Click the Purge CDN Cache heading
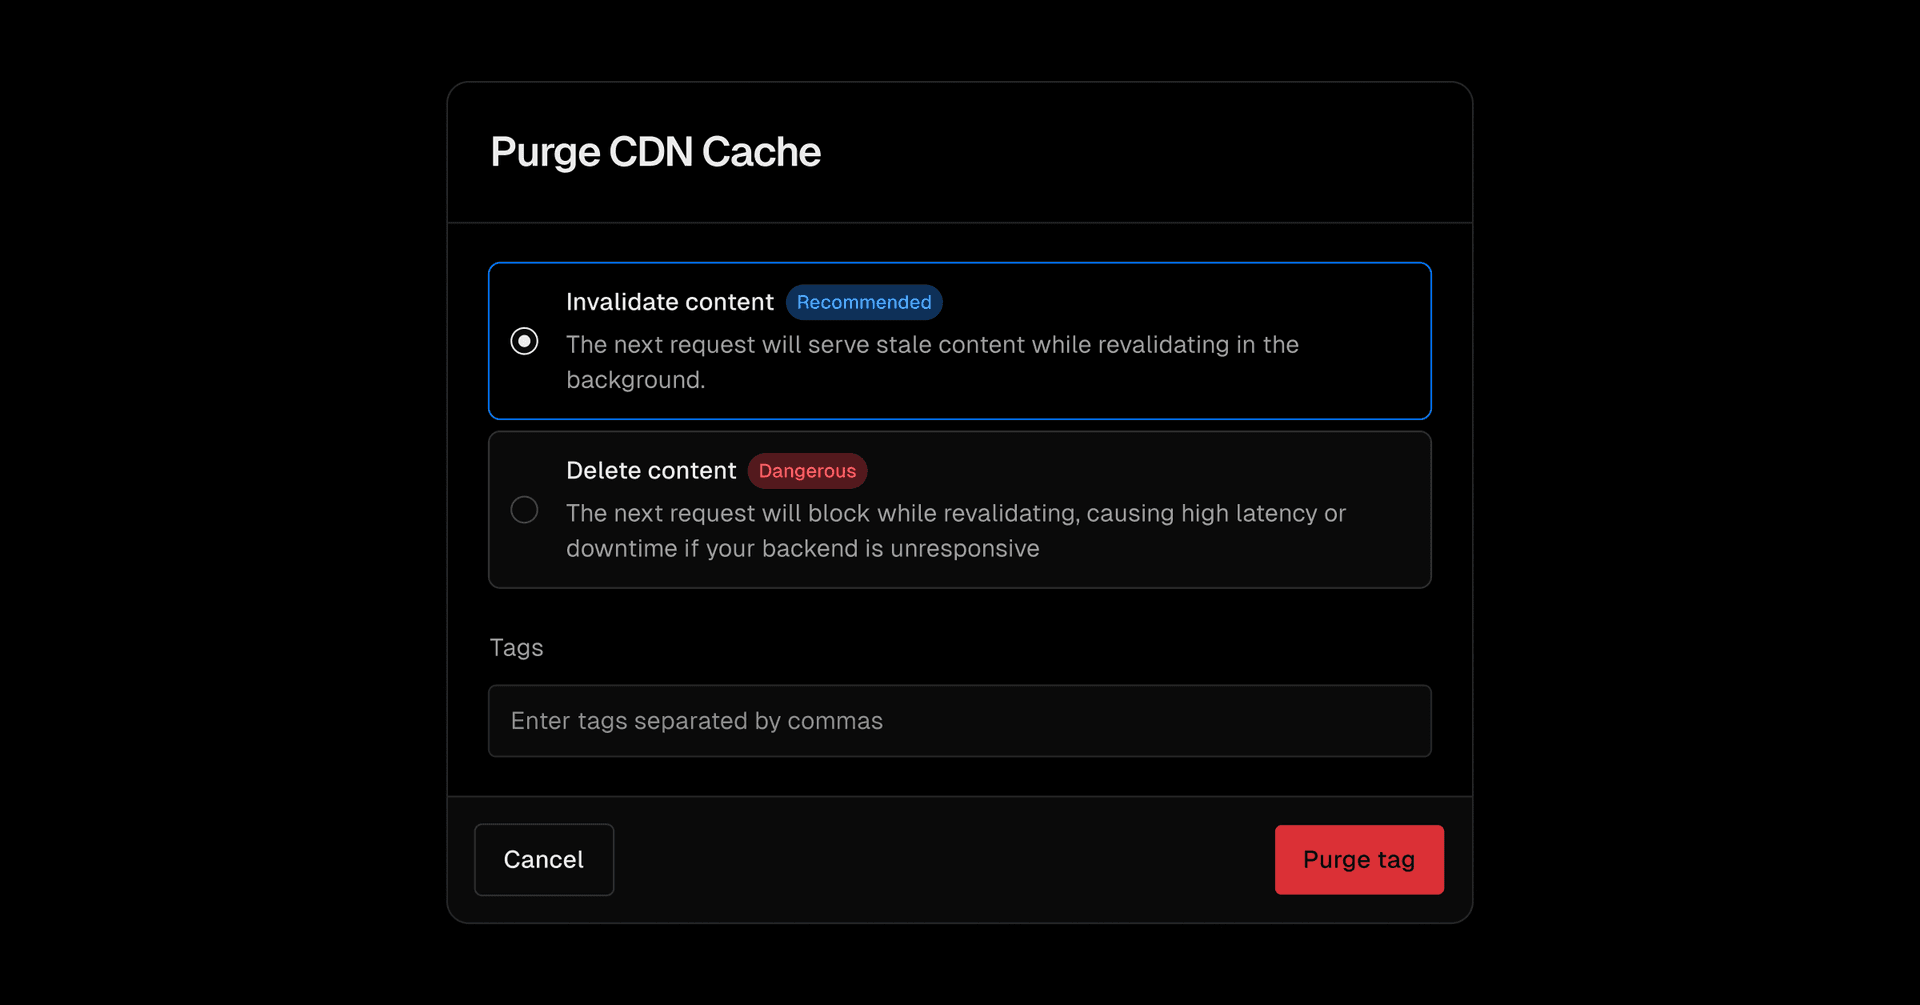 [655, 152]
